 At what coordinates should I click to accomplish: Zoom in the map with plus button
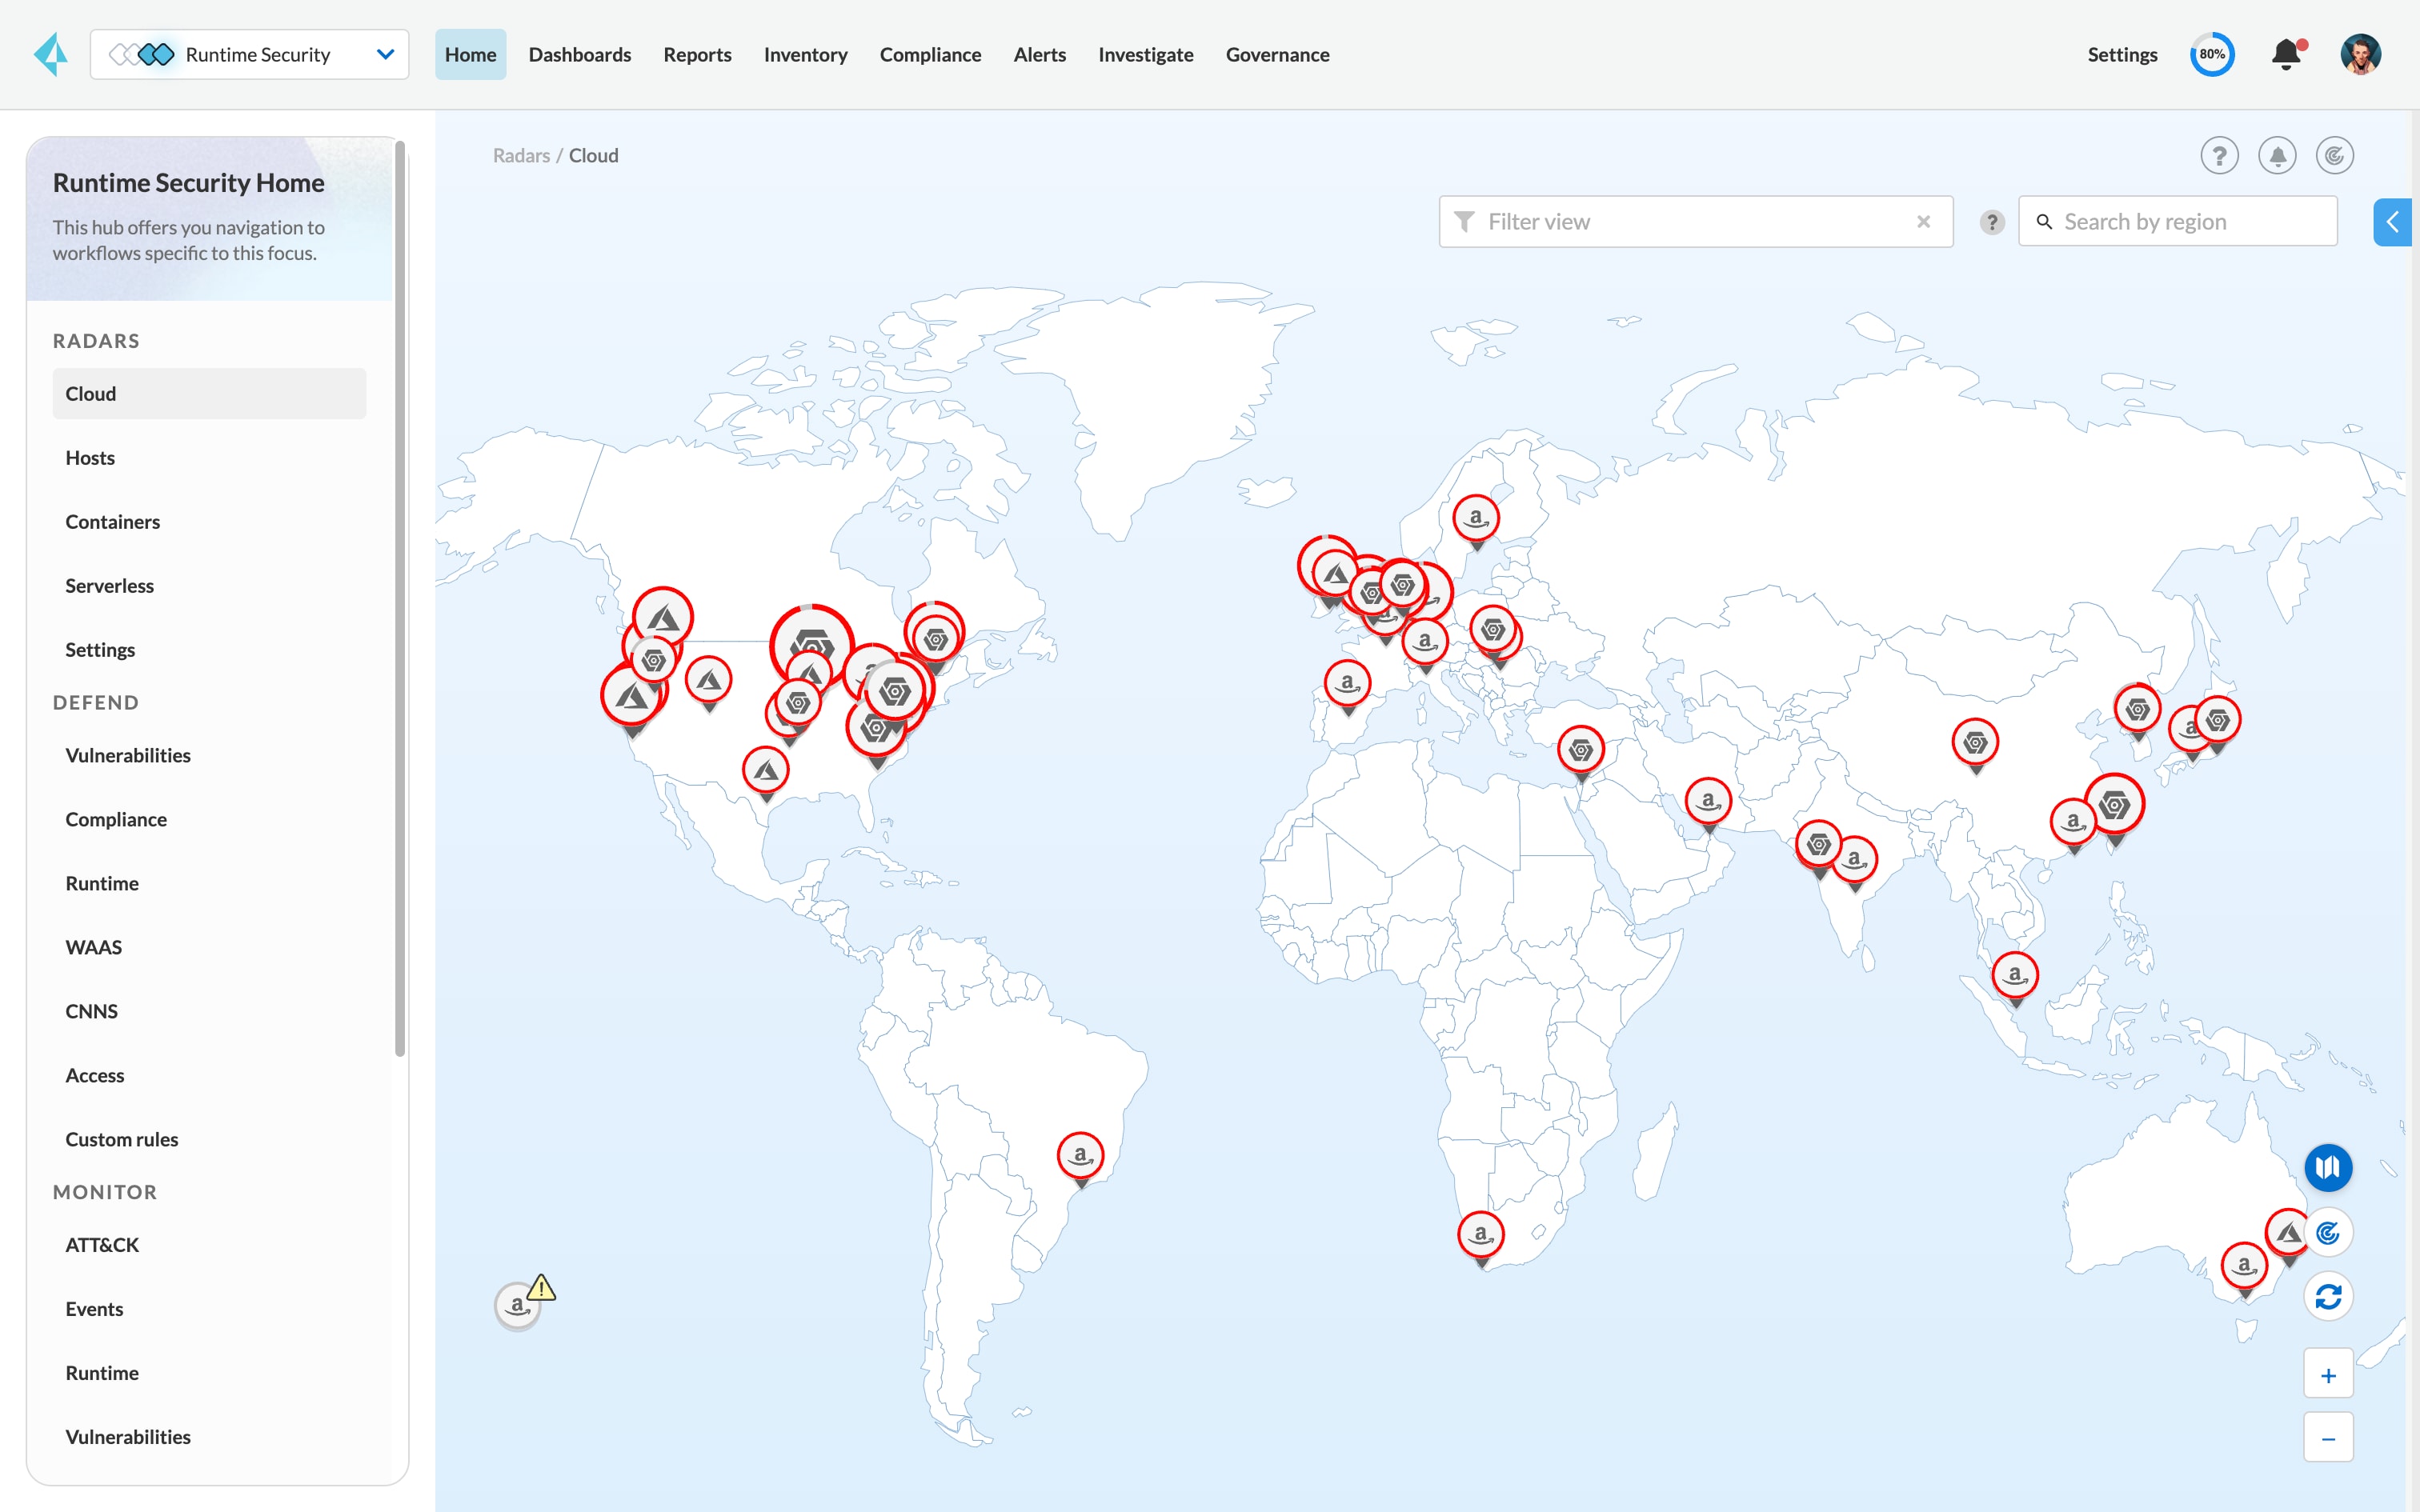pos(2327,1376)
